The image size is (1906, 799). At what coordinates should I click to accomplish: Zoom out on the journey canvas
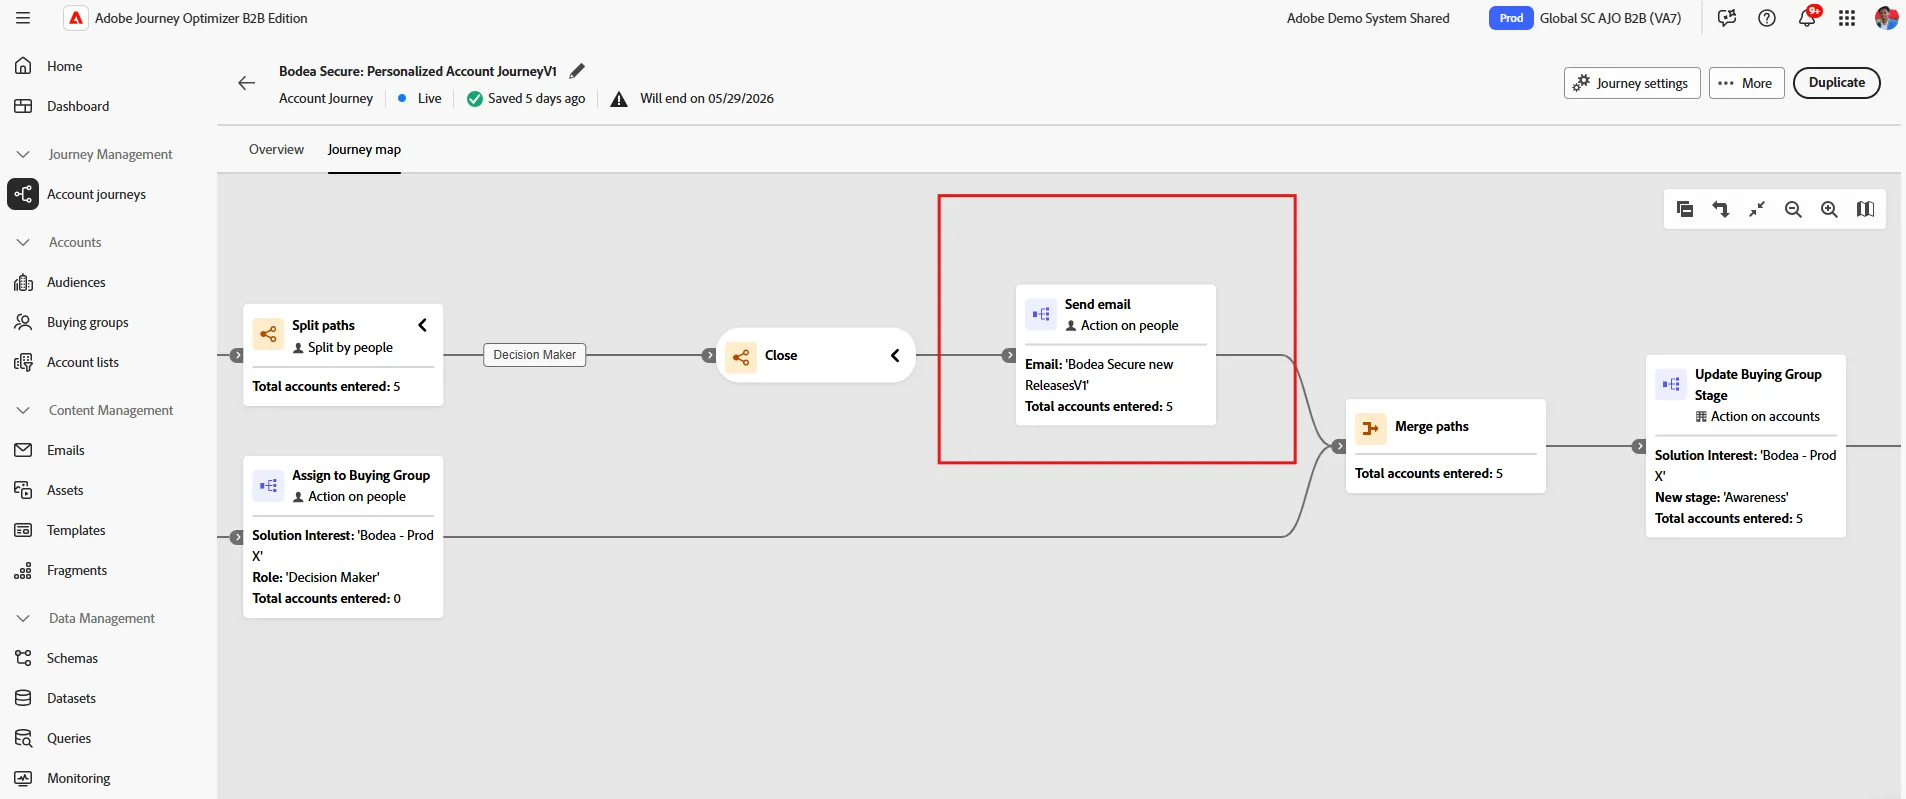(x=1793, y=209)
